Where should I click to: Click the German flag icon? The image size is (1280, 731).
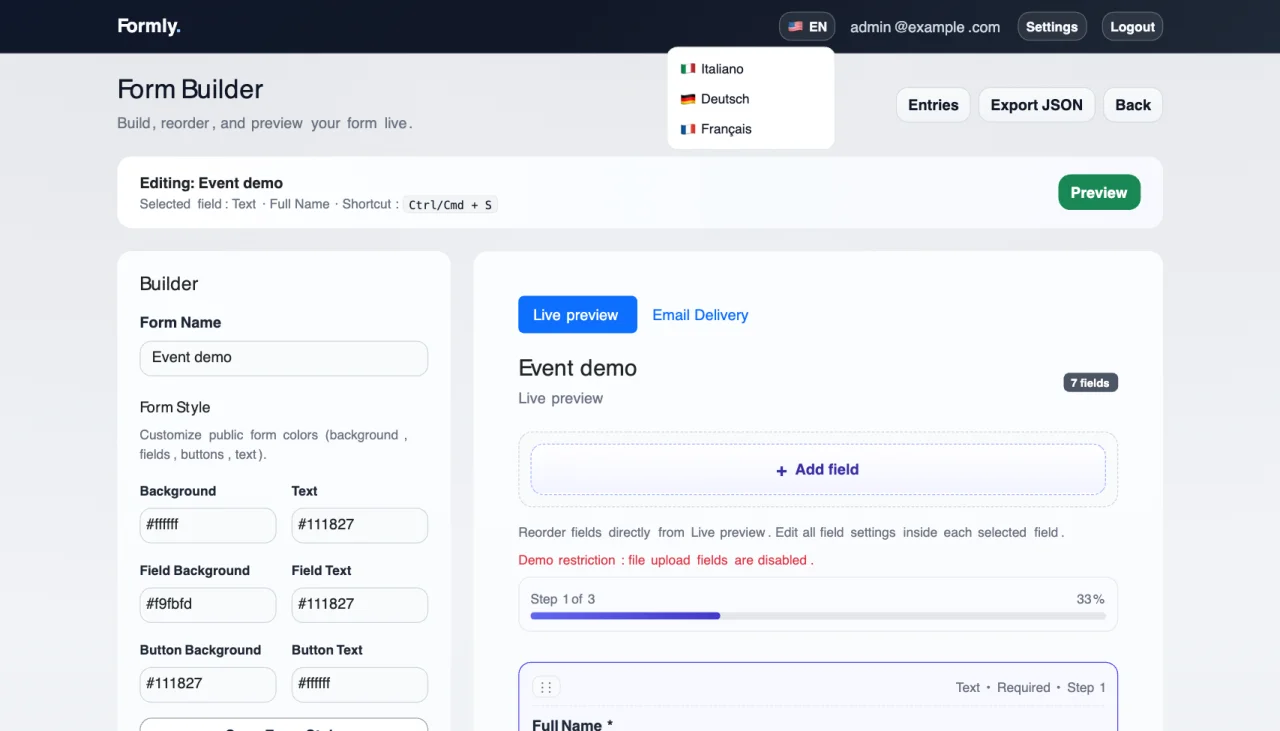688,99
